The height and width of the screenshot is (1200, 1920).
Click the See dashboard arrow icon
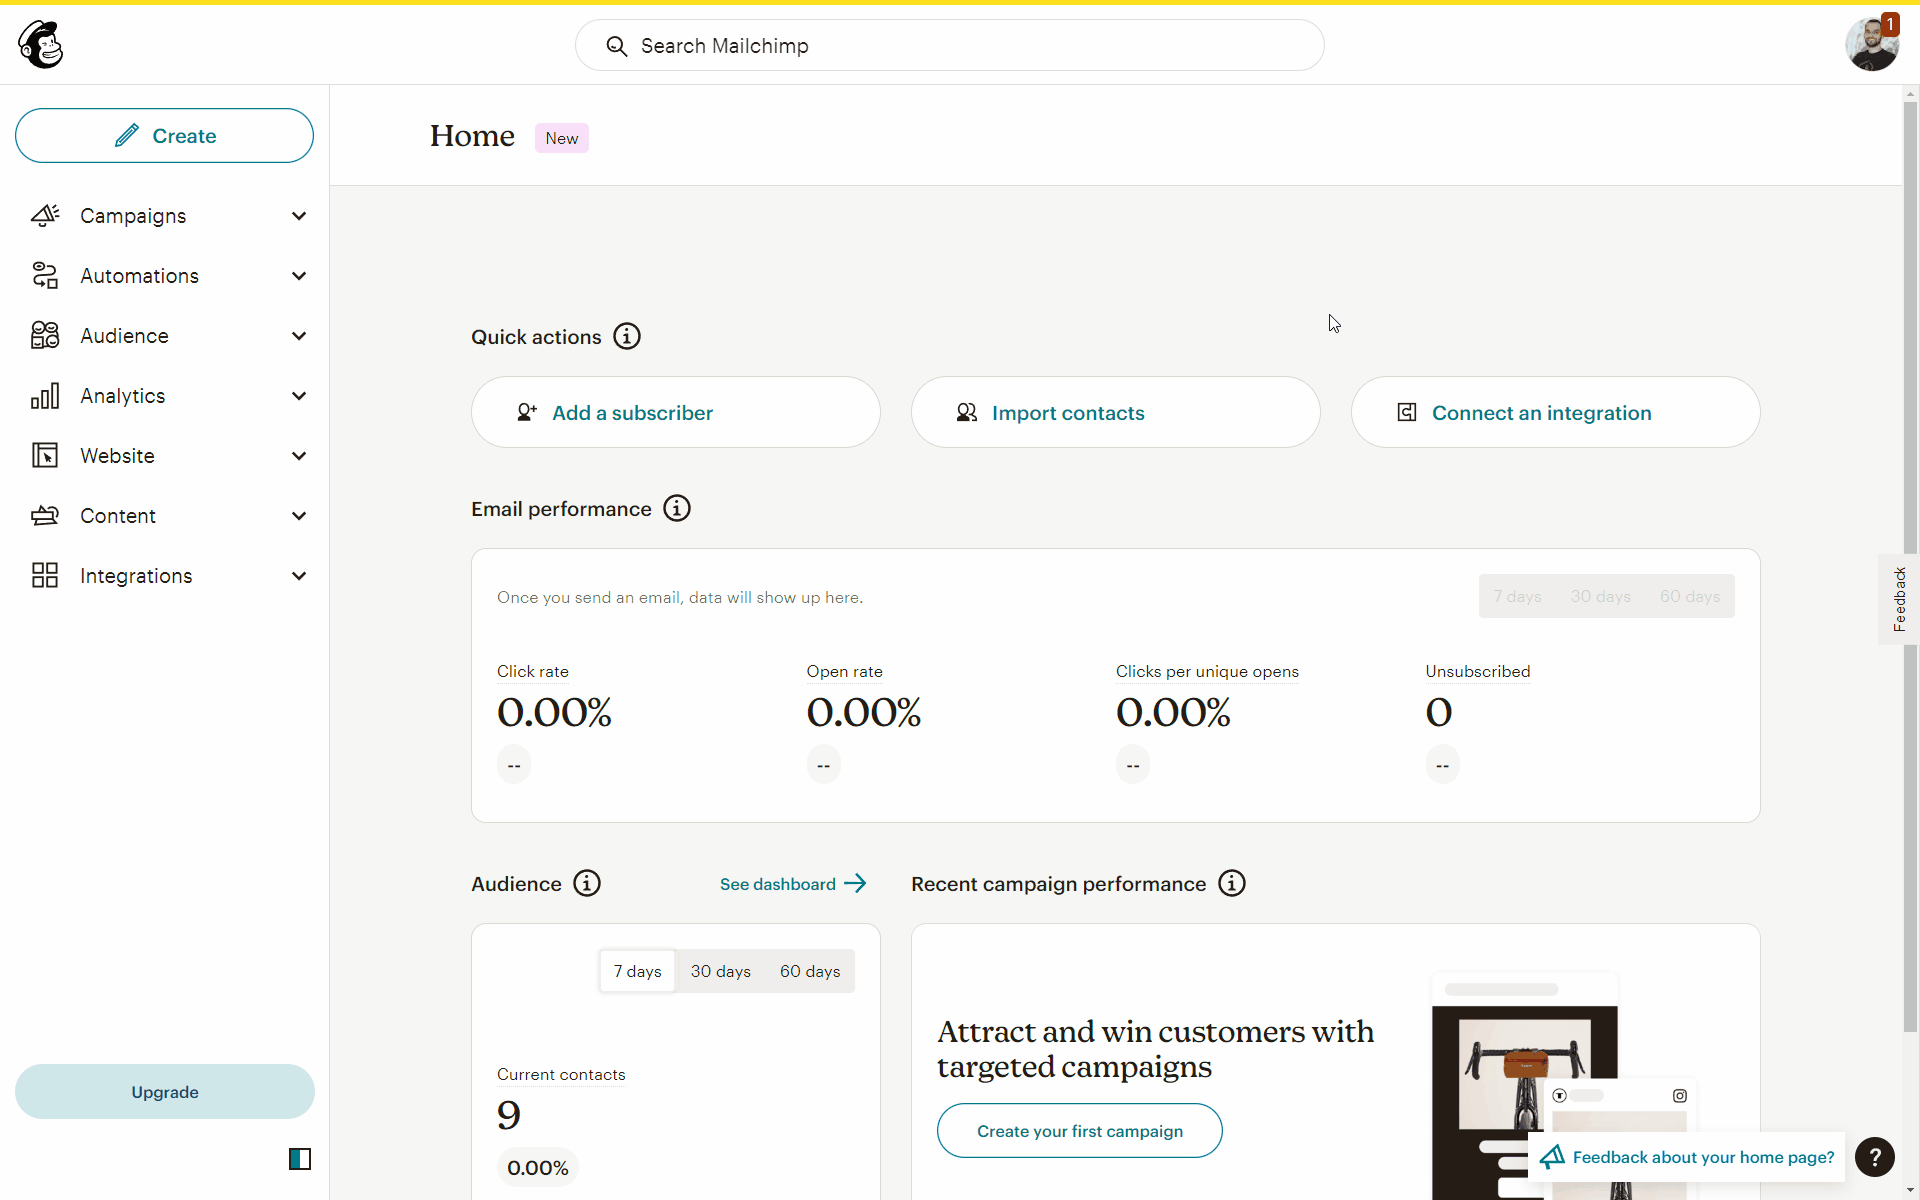click(855, 884)
